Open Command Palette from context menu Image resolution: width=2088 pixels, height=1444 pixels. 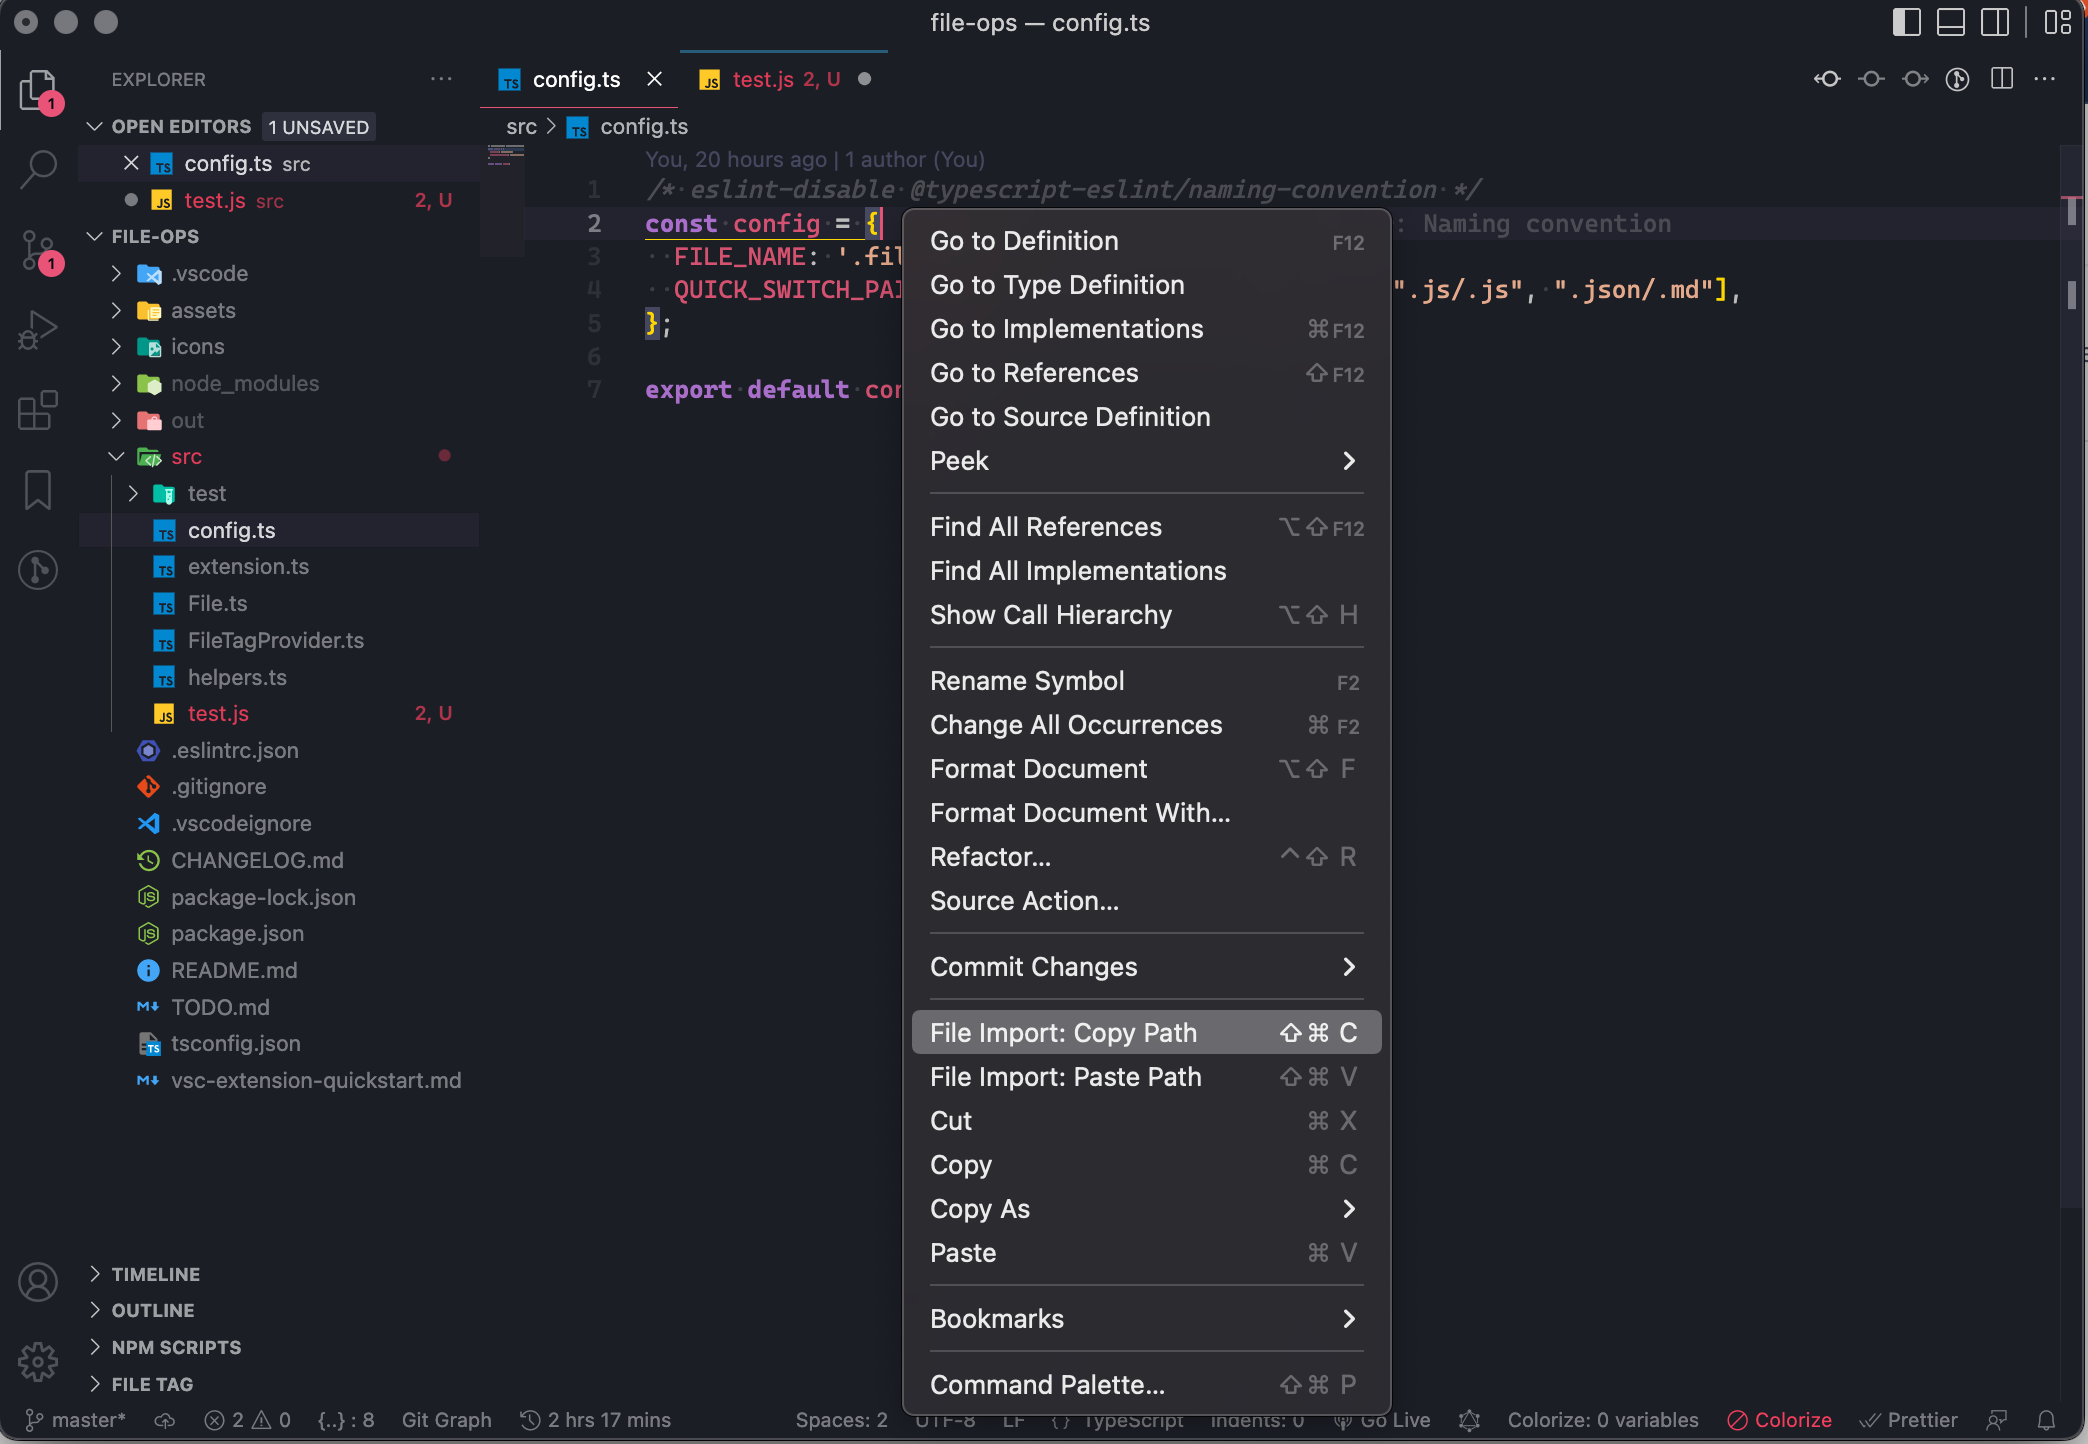point(1146,1385)
